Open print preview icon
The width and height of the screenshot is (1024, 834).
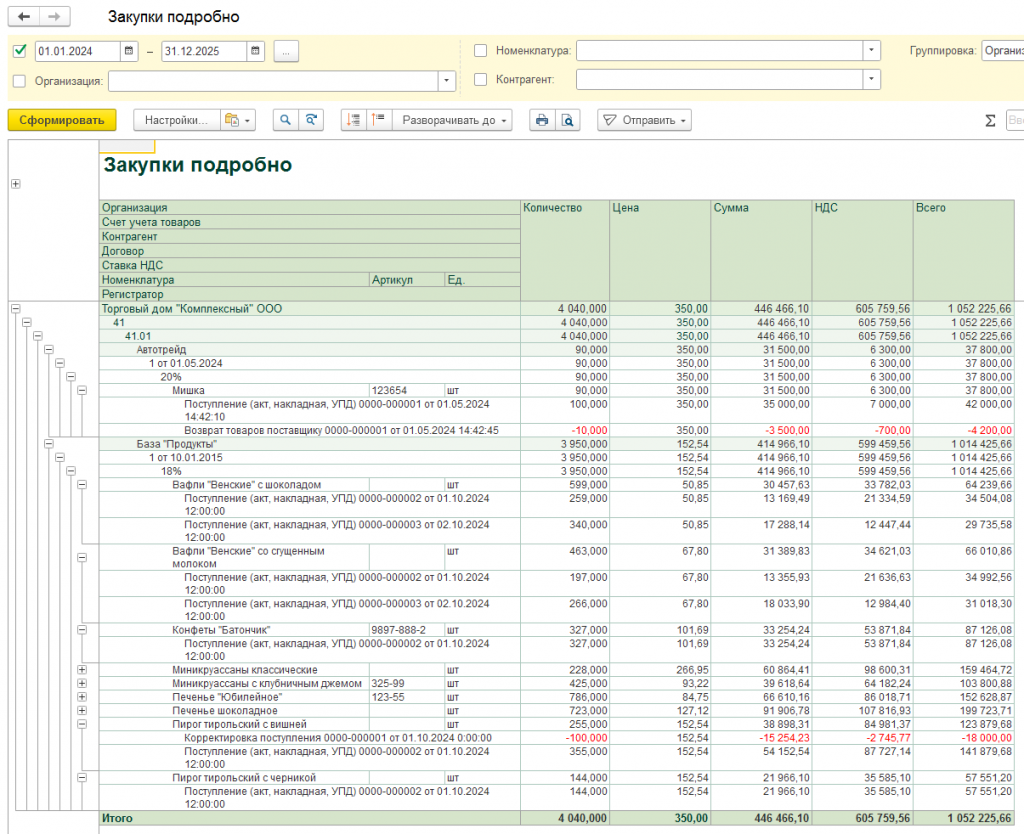pos(568,120)
